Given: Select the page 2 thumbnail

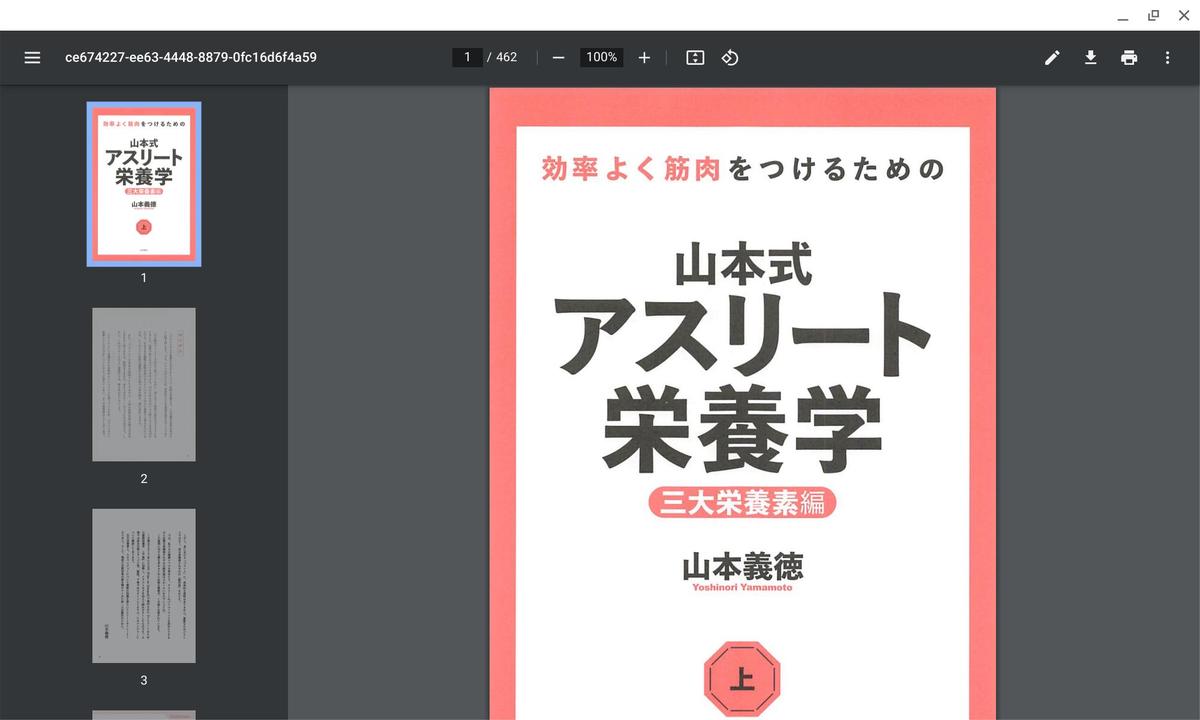Looking at the screenshot, I should (x=144, y=385).
